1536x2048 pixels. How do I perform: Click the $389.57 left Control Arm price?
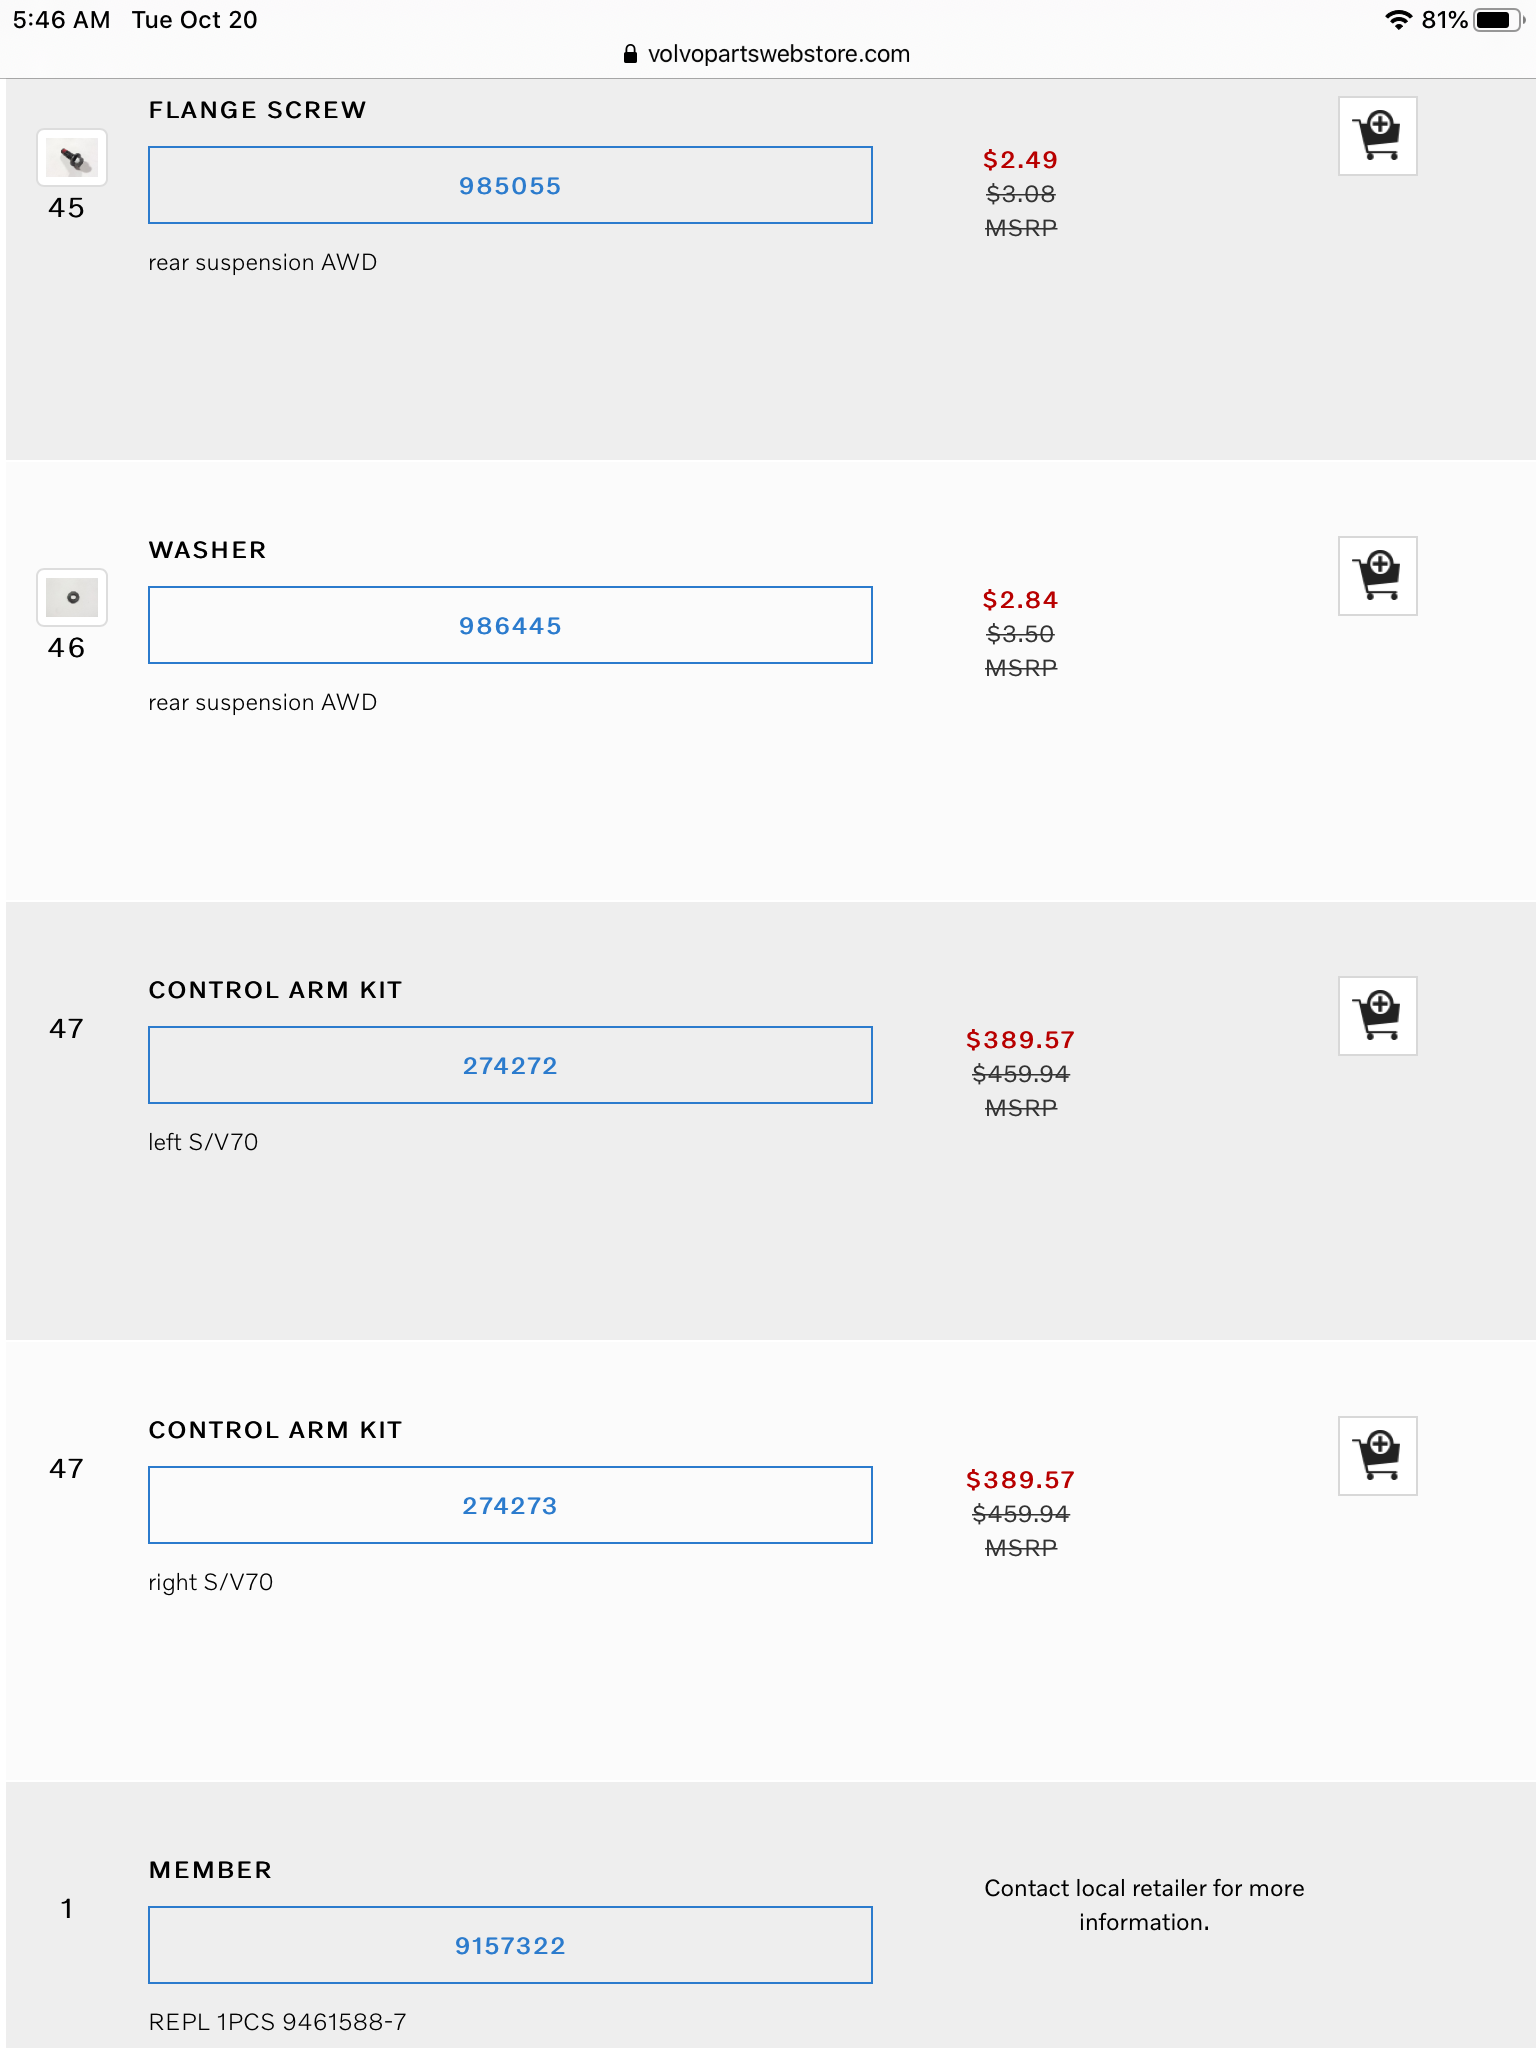[x=1020, y=1040]
